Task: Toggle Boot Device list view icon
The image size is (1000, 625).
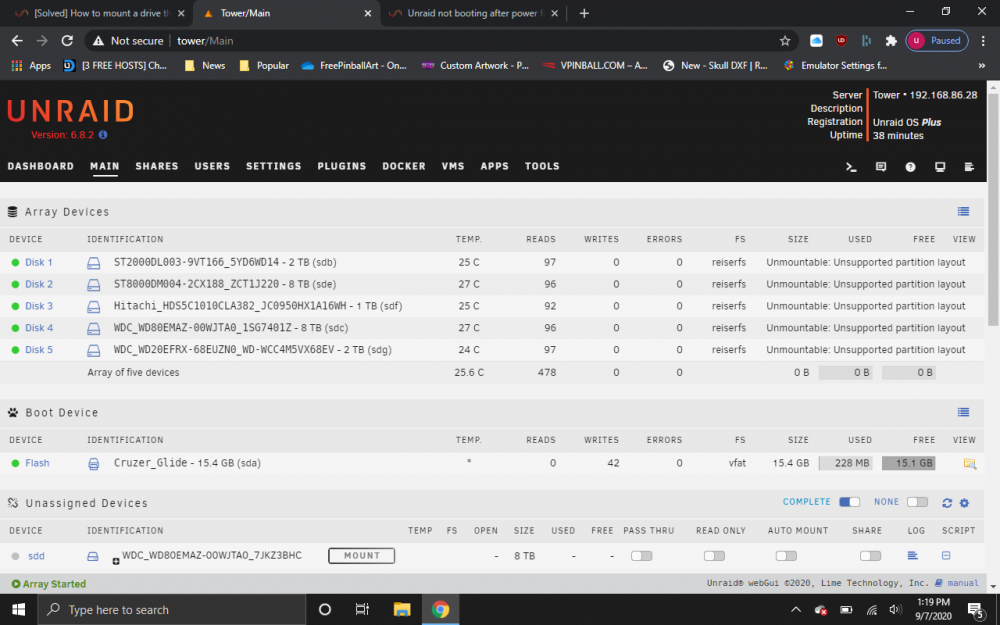Action: (963, 413)
